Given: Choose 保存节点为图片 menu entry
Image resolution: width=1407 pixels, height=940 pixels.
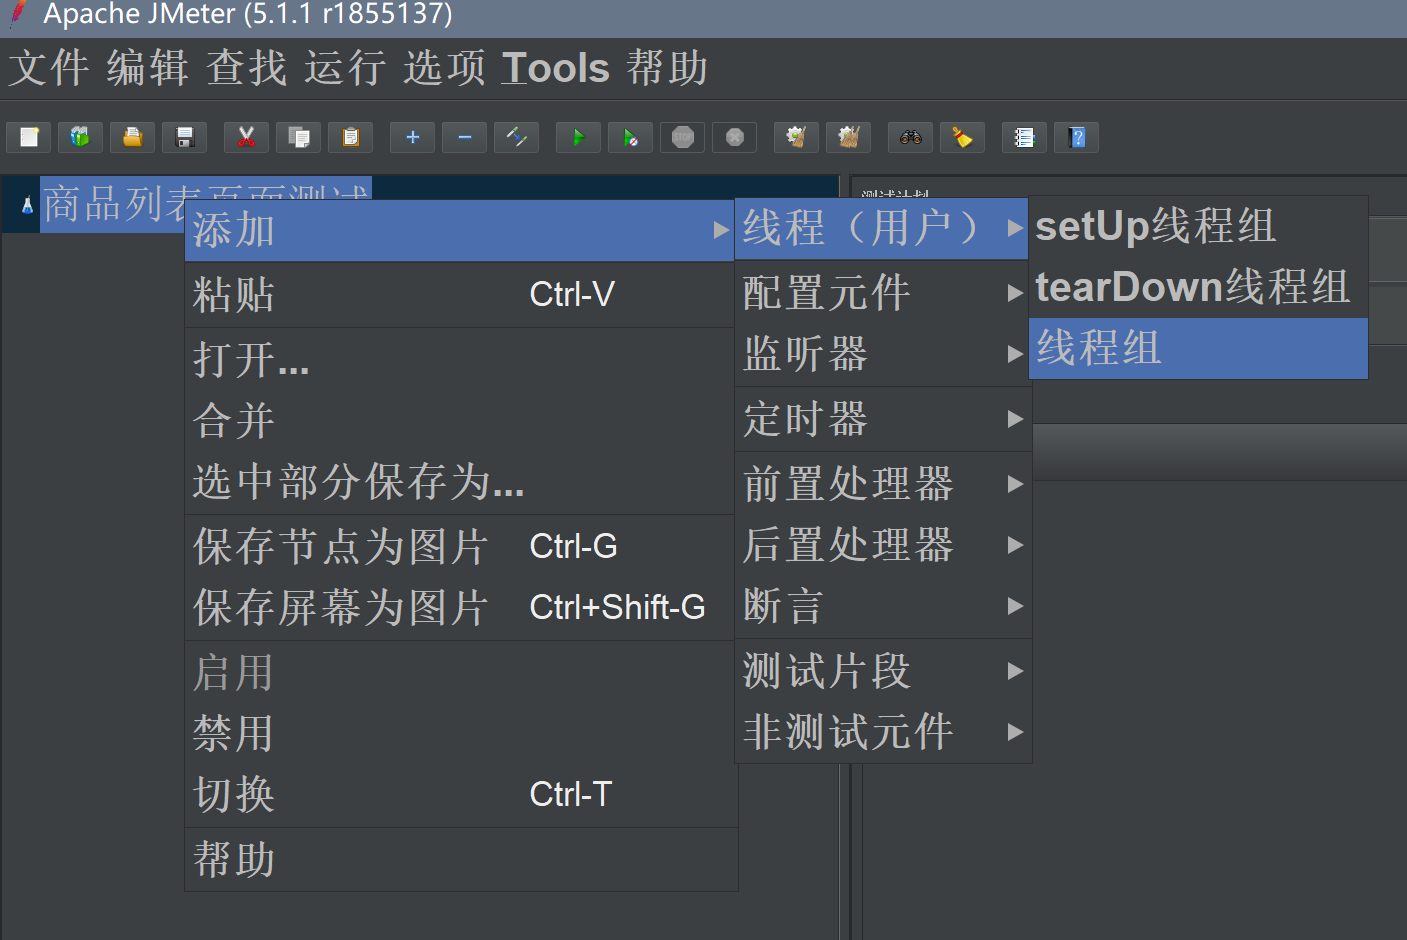Looking at the screenshot, I should click(460, 546).
